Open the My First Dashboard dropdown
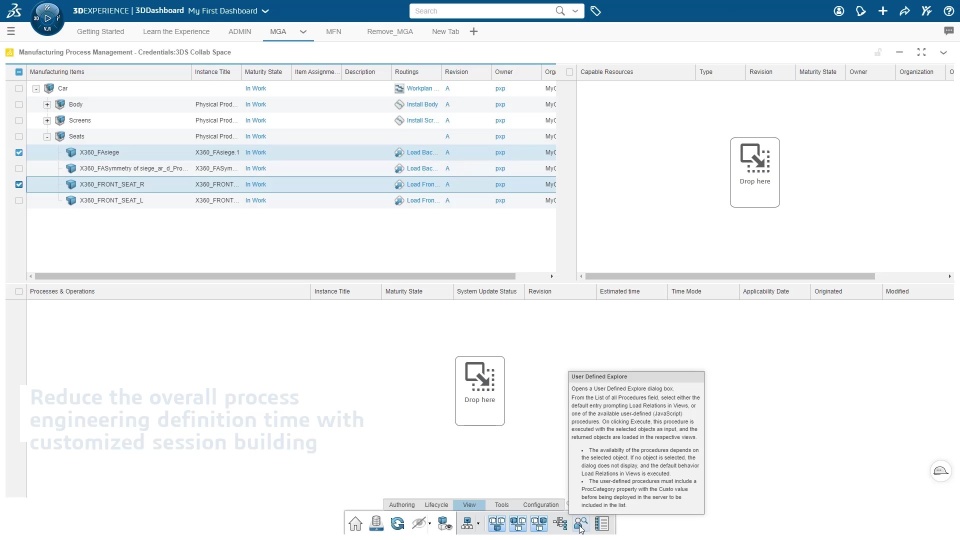 tap(265, 11)
